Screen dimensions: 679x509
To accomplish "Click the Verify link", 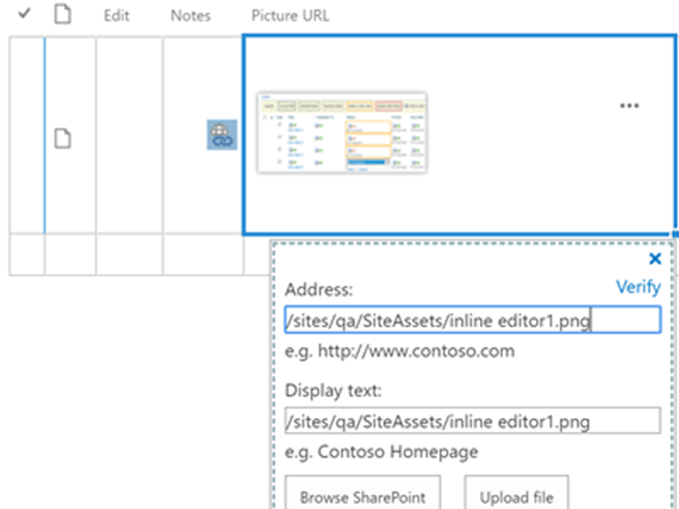I will click(638, 286).
